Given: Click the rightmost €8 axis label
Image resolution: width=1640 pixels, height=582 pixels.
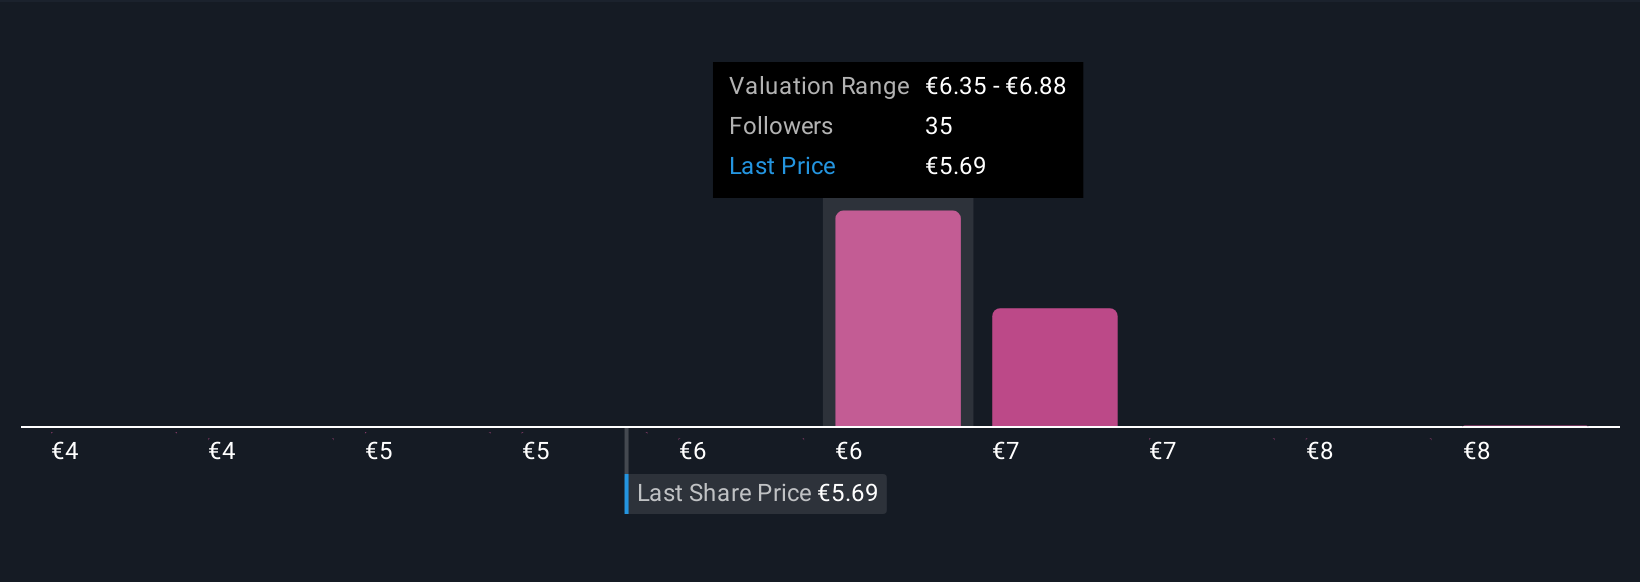Looking at the screenshot, I should [1477, 451].
